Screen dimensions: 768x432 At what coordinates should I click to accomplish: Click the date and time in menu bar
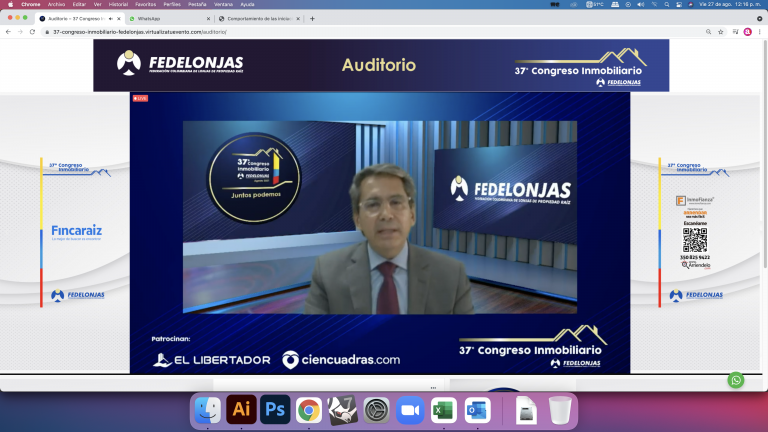[x=730, y=4]
